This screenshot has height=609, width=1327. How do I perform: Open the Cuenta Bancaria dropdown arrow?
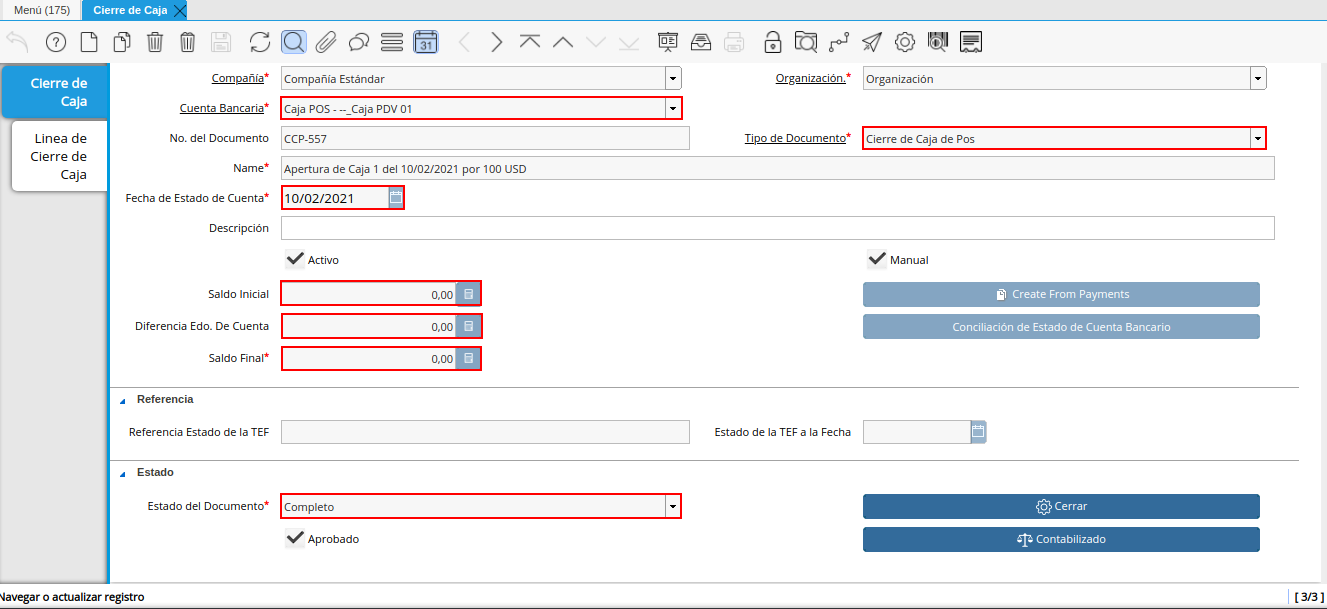pyautogui.click(x=673, y=108)
